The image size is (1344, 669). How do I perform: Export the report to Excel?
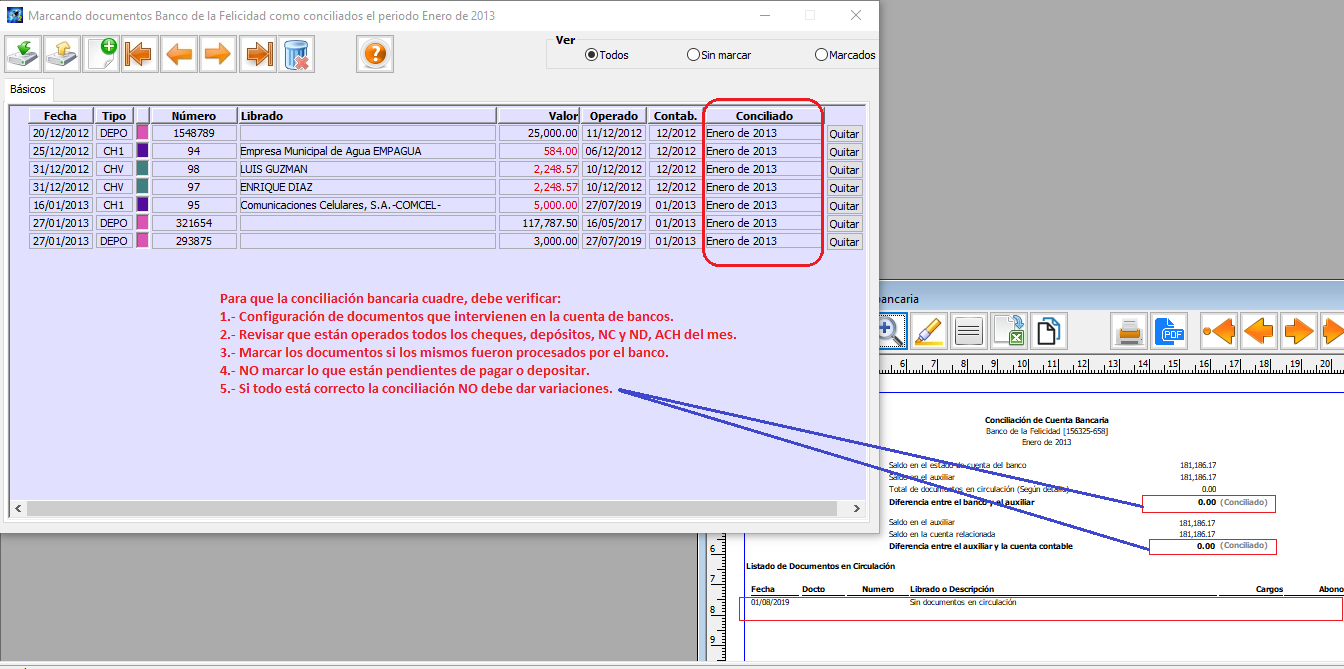(1011, 330)
